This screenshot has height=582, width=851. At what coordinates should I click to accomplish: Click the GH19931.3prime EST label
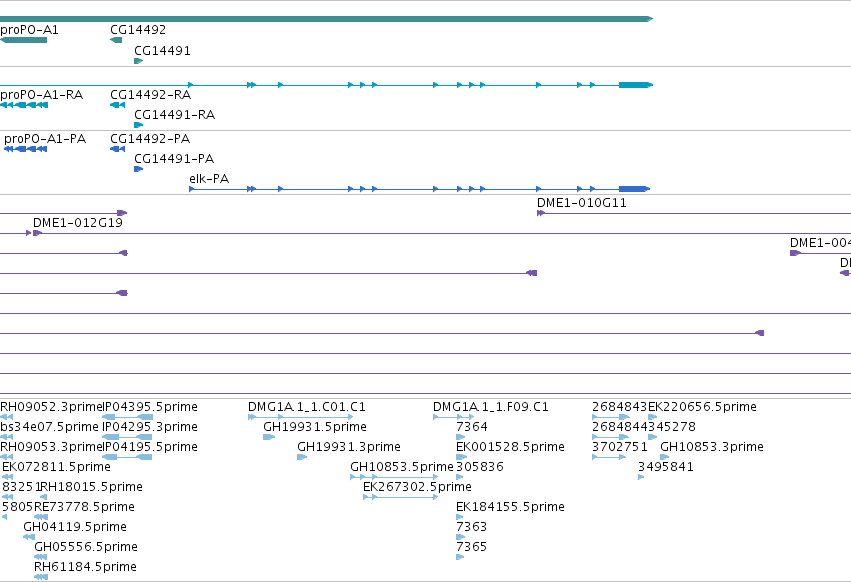tap(348, 447)
